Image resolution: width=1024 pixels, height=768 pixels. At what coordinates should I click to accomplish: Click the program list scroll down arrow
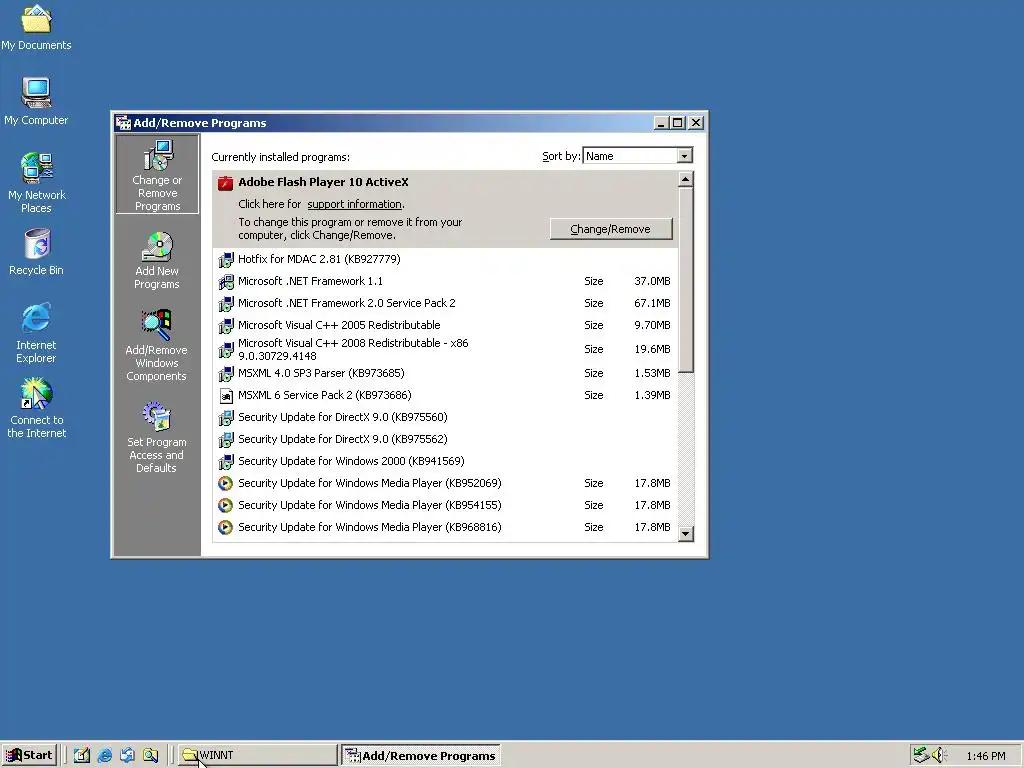click(x=685, y=534)
